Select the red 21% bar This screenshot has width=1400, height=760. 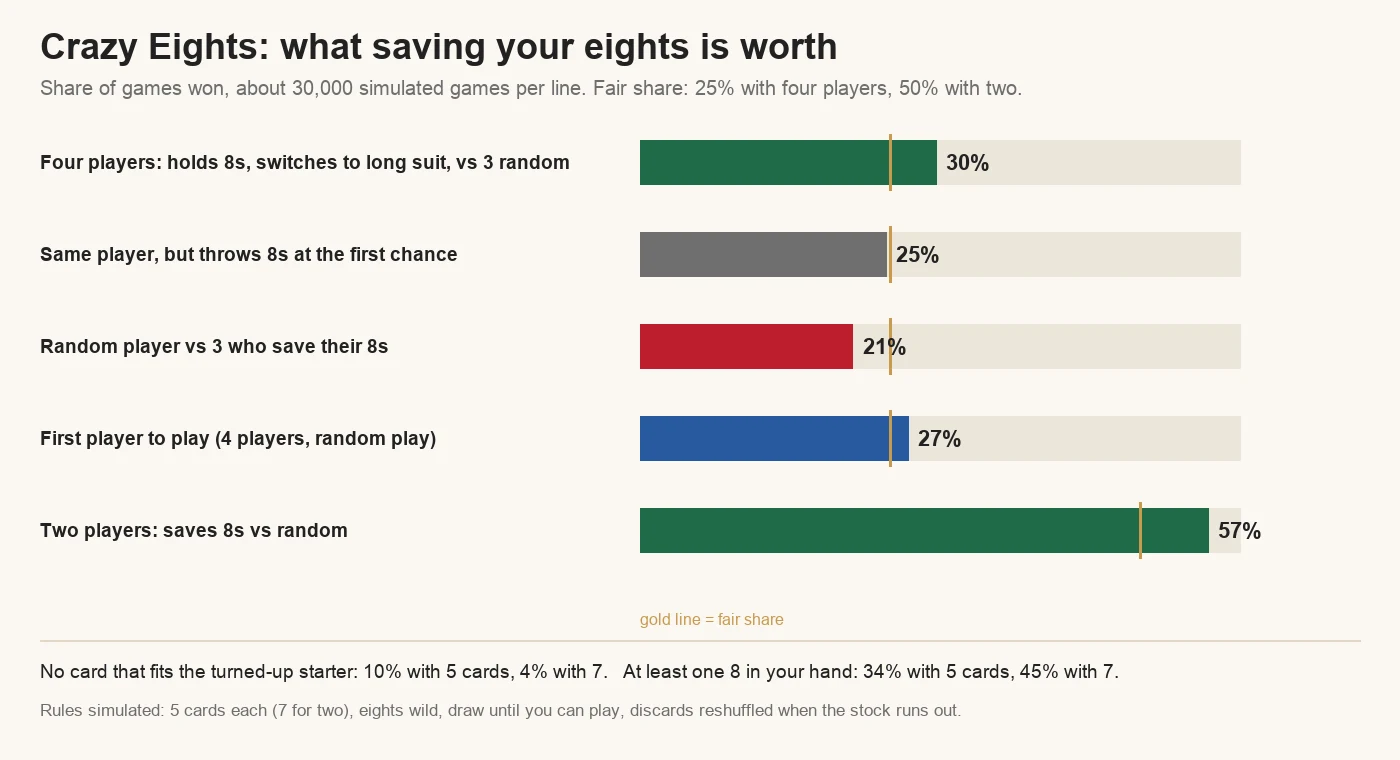pos(746,346)
